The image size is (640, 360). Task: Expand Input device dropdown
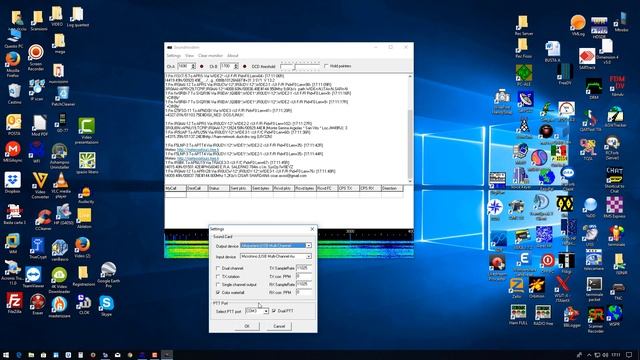pyautogui.click(x=309, y=256)
